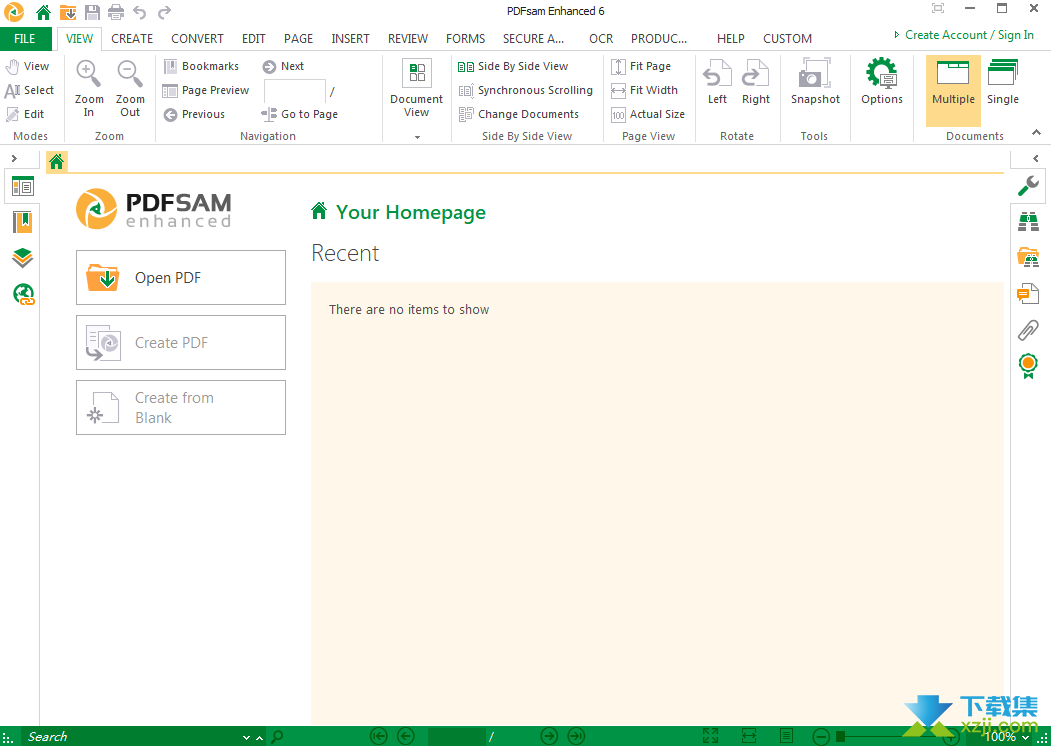Toggle Synchronous Scrolling
Viewport: 1051px width, 746px height.
pos(526,90)
